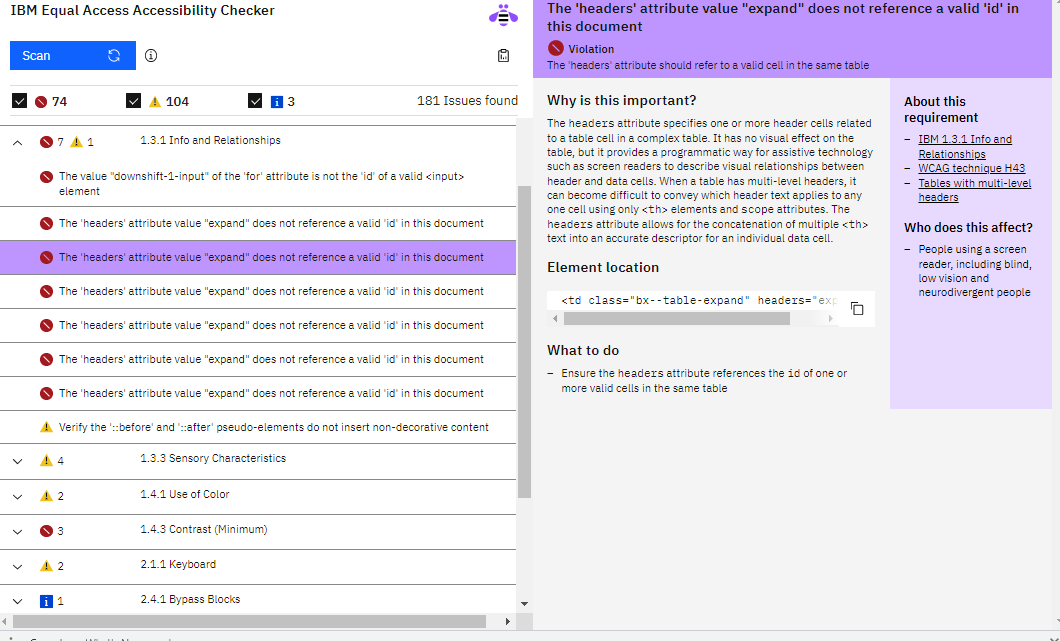Click the refresh icon inside Scan button
The image size is (1060, 641).
click(x=114, y=55)
